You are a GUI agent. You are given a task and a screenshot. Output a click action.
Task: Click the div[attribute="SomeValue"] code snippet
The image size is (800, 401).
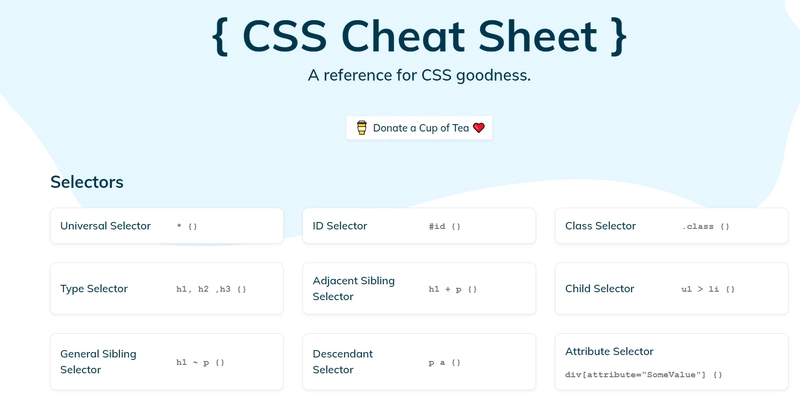pyautogui.click(x=643, y=374)
